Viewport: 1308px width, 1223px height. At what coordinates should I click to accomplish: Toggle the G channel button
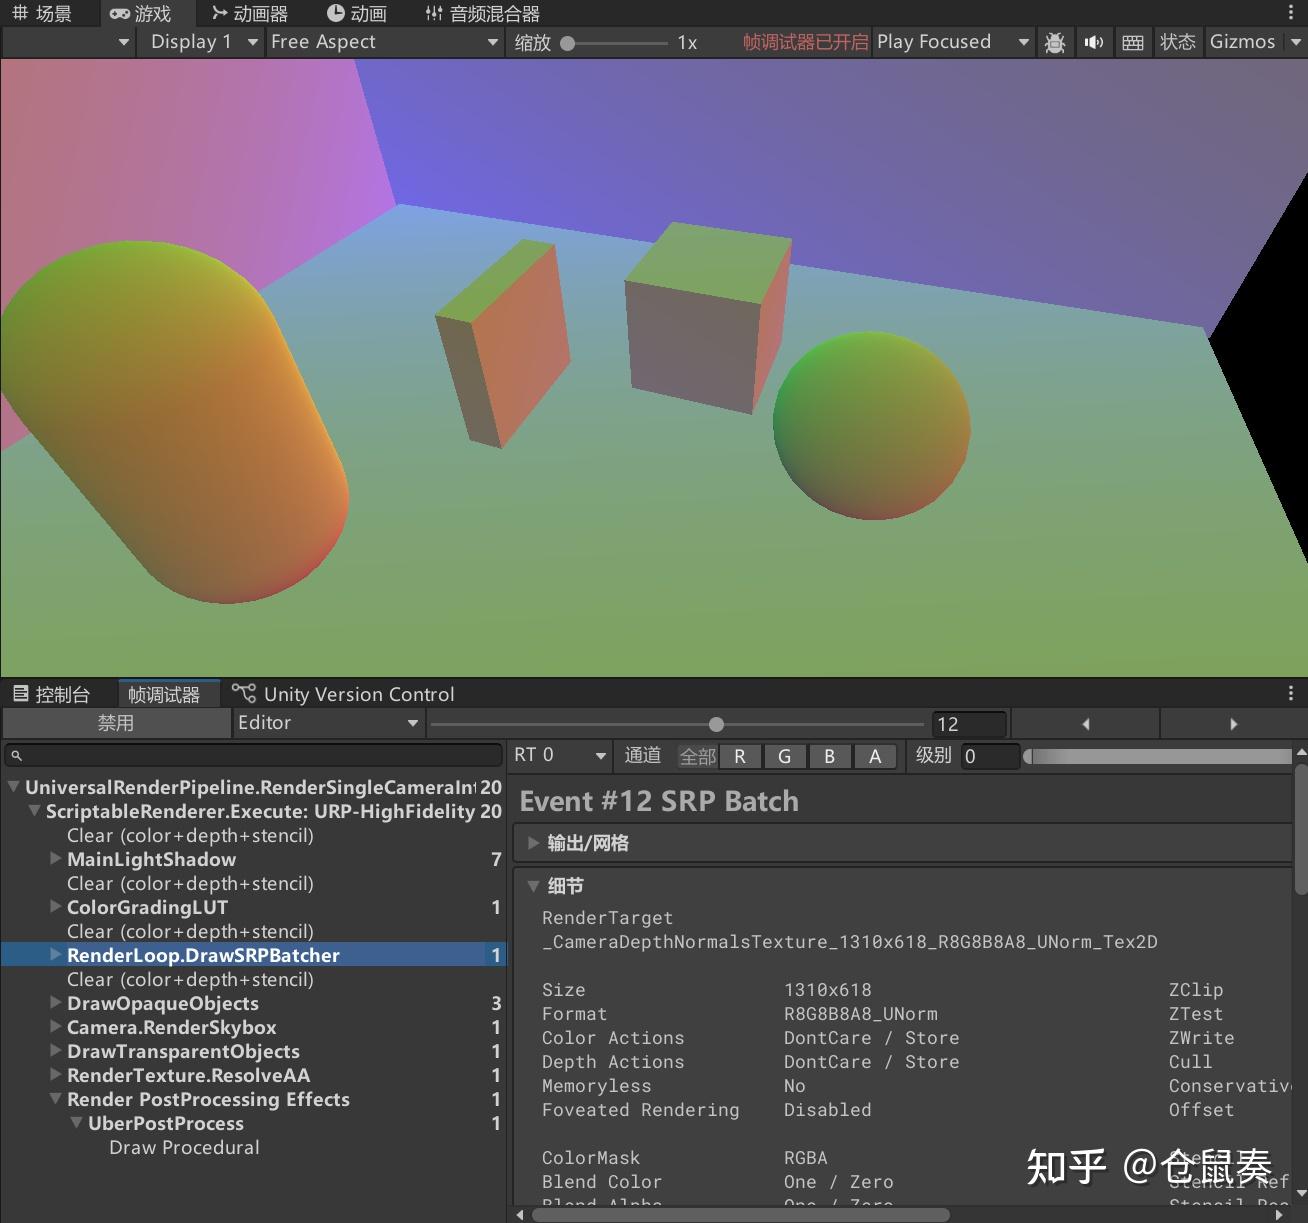784,756
